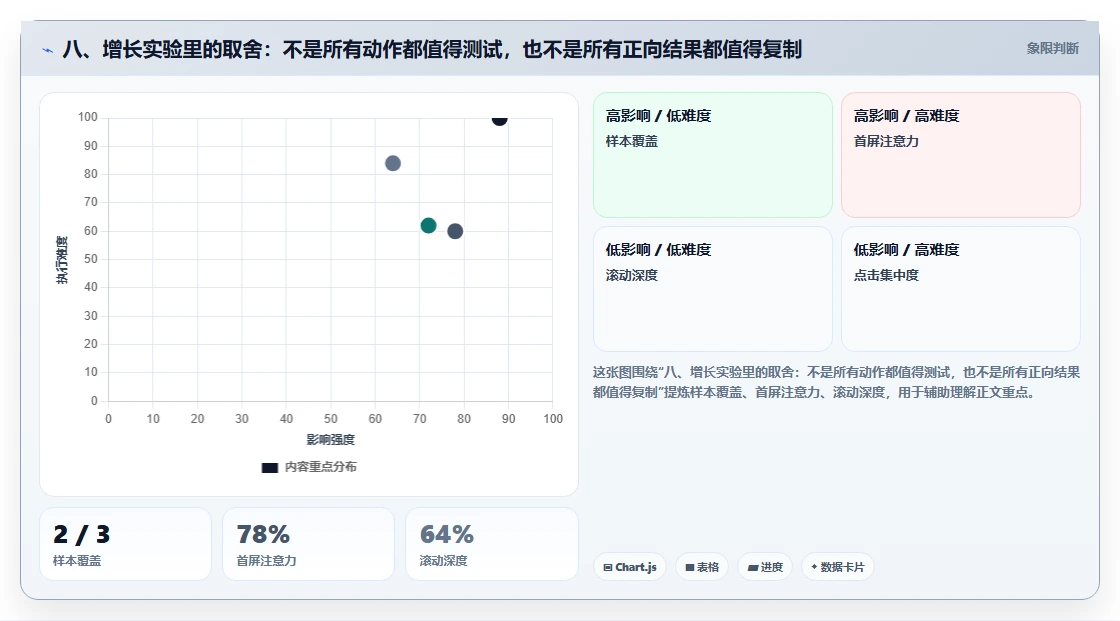
Task: Click the Chart.js tag chip
Action: [x=630, y=567]
